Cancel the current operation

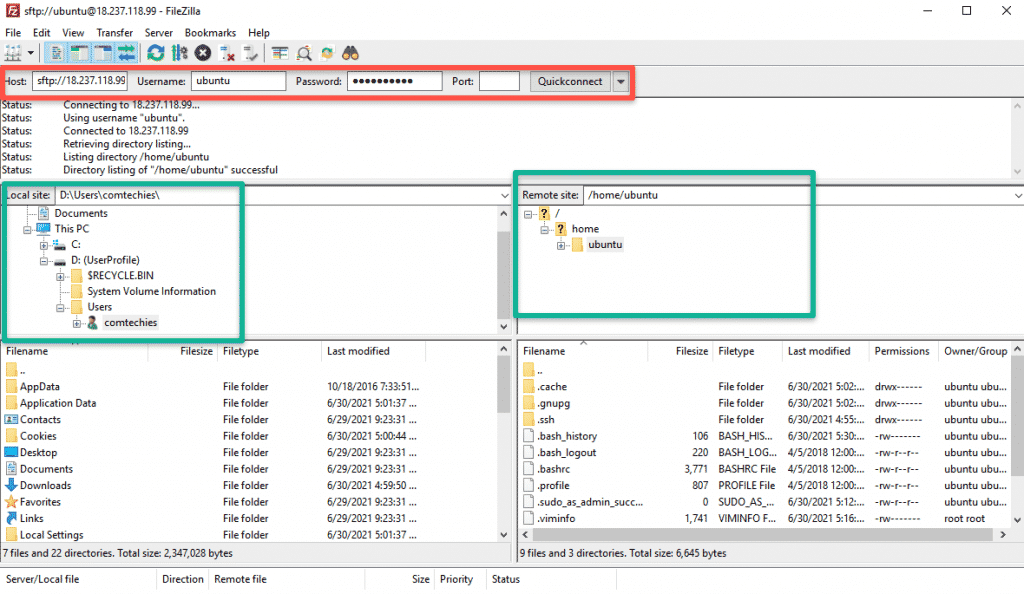(203, 53)
